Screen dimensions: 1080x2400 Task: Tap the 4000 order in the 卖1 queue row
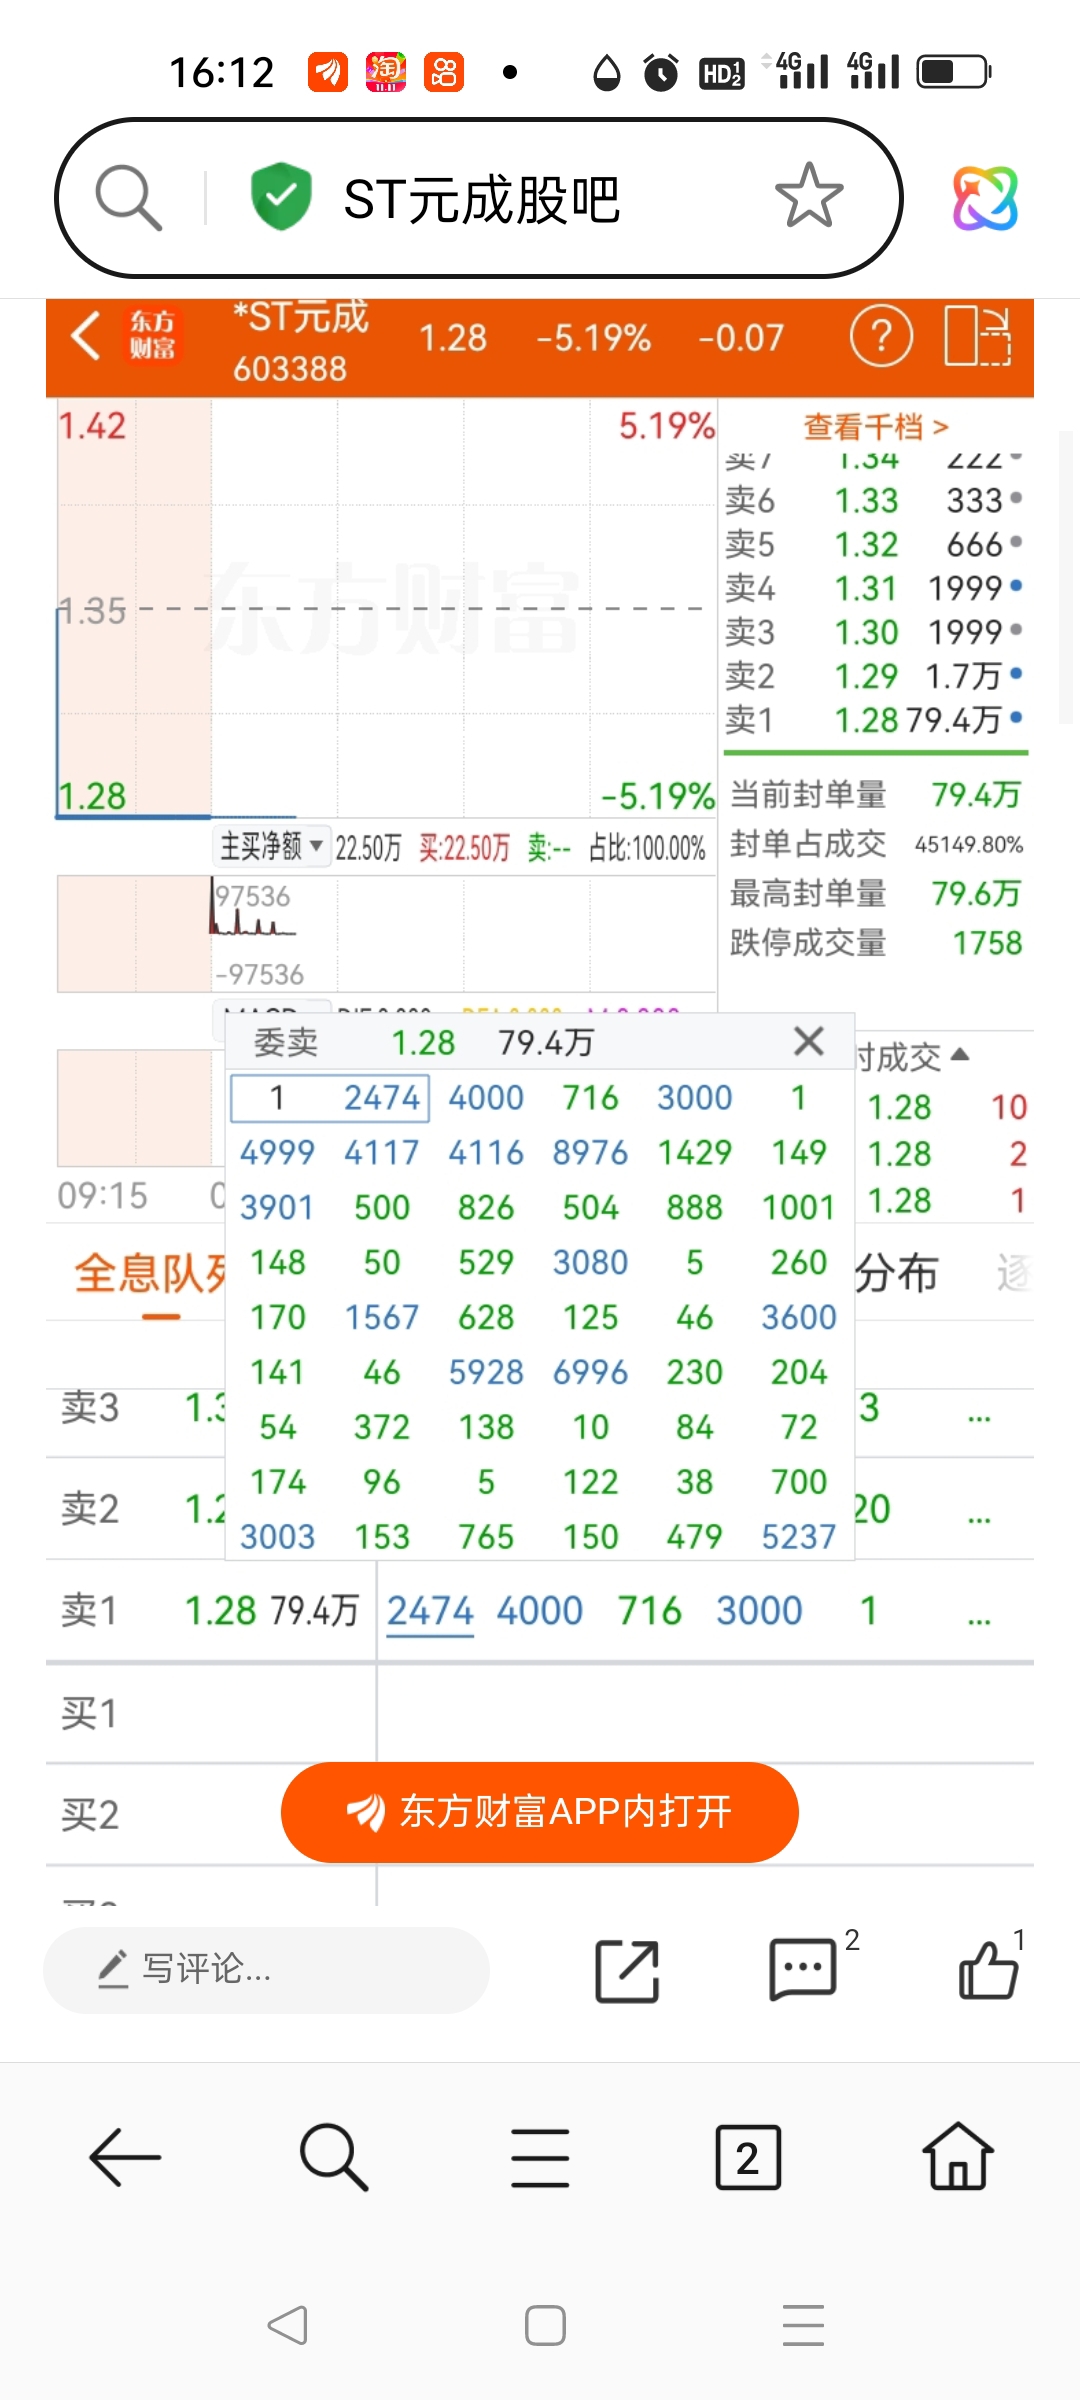point(540,1611)
